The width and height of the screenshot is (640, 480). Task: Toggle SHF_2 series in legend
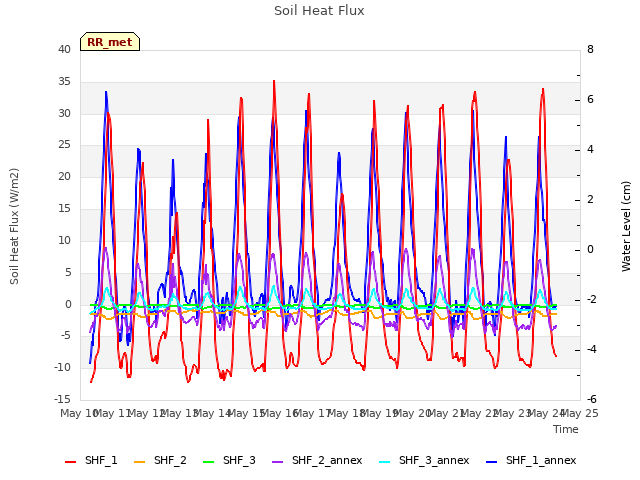[160, 461]
